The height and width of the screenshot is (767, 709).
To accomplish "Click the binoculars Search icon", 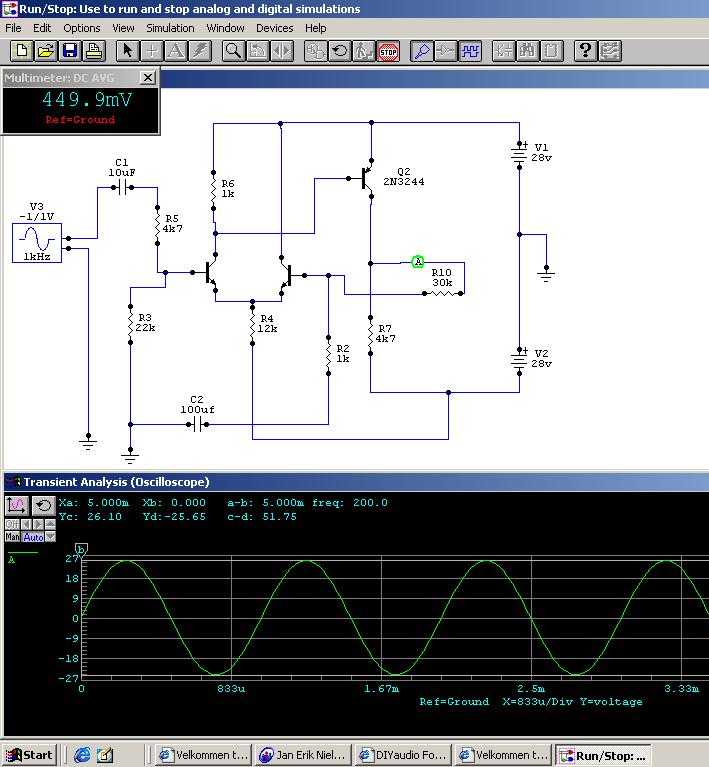I will tap(527, 51).
